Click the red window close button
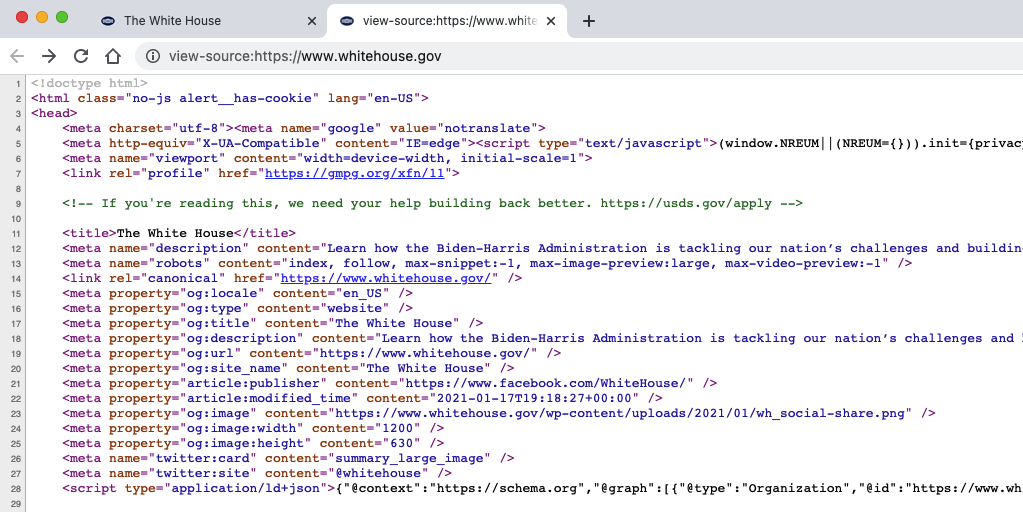 pyautogui.click(x=22, y=17)
